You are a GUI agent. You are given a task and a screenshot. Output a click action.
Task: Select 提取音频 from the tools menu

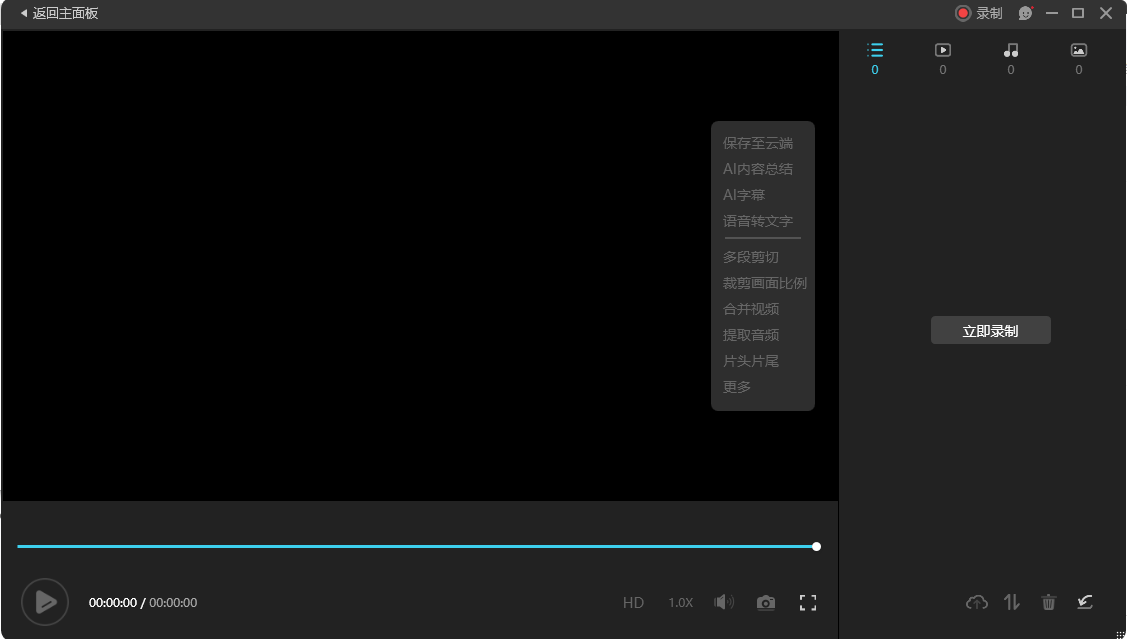(x=750, y=334)
